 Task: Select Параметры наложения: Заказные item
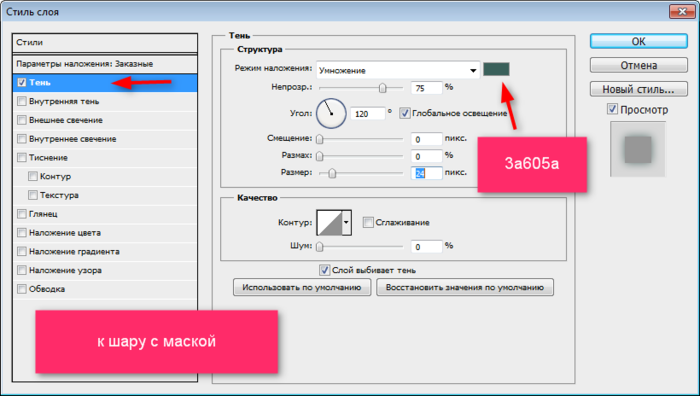coord(105,64)
